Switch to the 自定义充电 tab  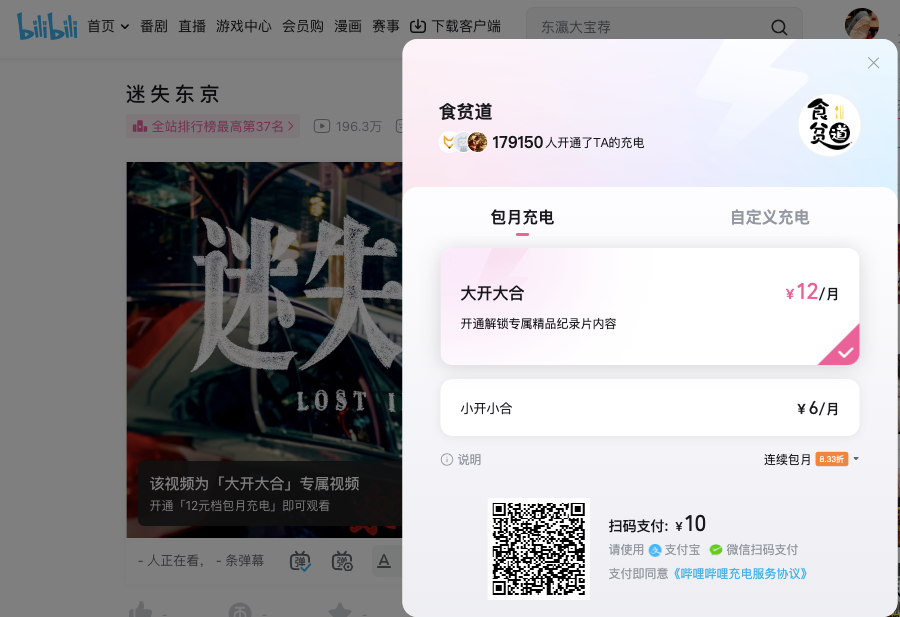(x=769, y=217)
